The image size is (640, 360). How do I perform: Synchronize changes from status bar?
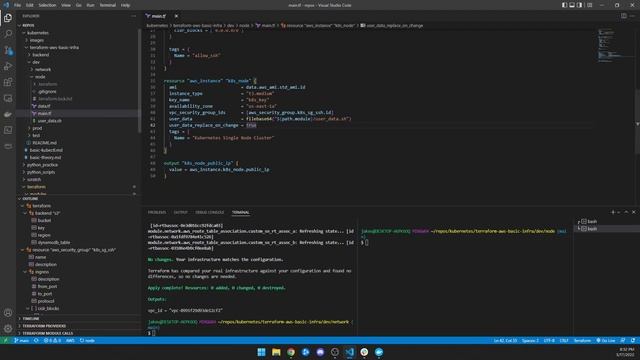click(x=36, y=340)
